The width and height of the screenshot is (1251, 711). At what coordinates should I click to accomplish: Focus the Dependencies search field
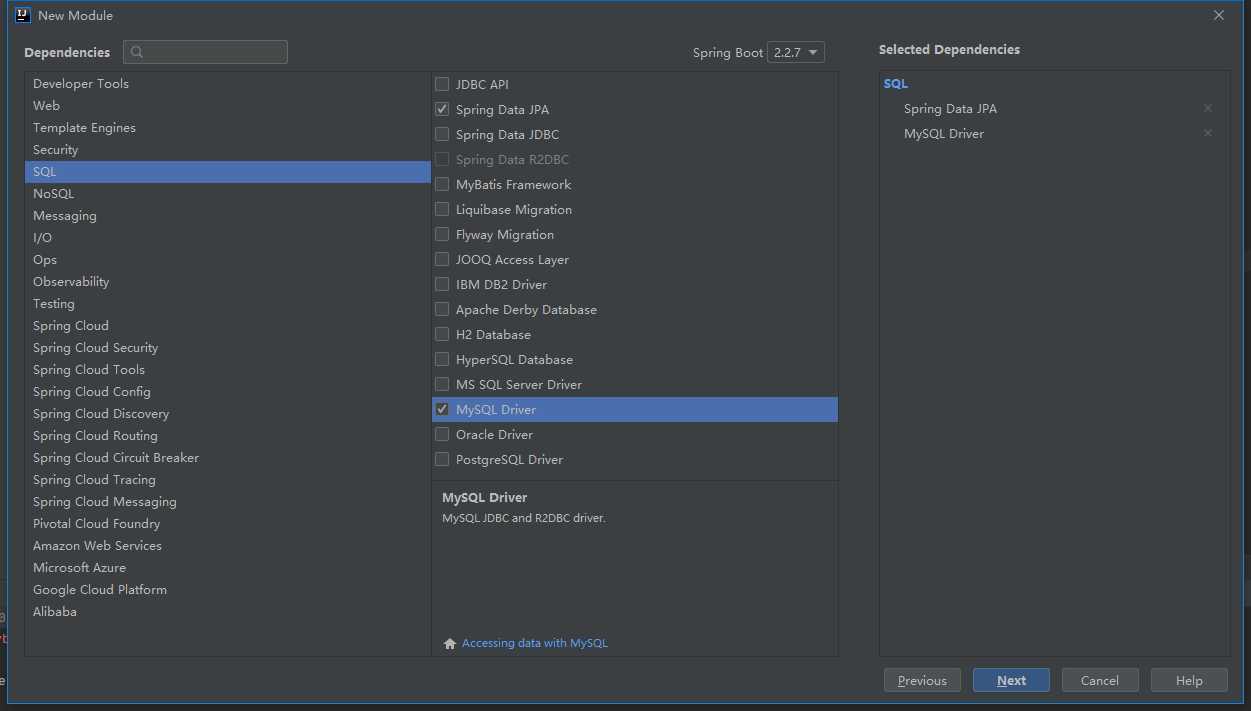tap(205, 52)
